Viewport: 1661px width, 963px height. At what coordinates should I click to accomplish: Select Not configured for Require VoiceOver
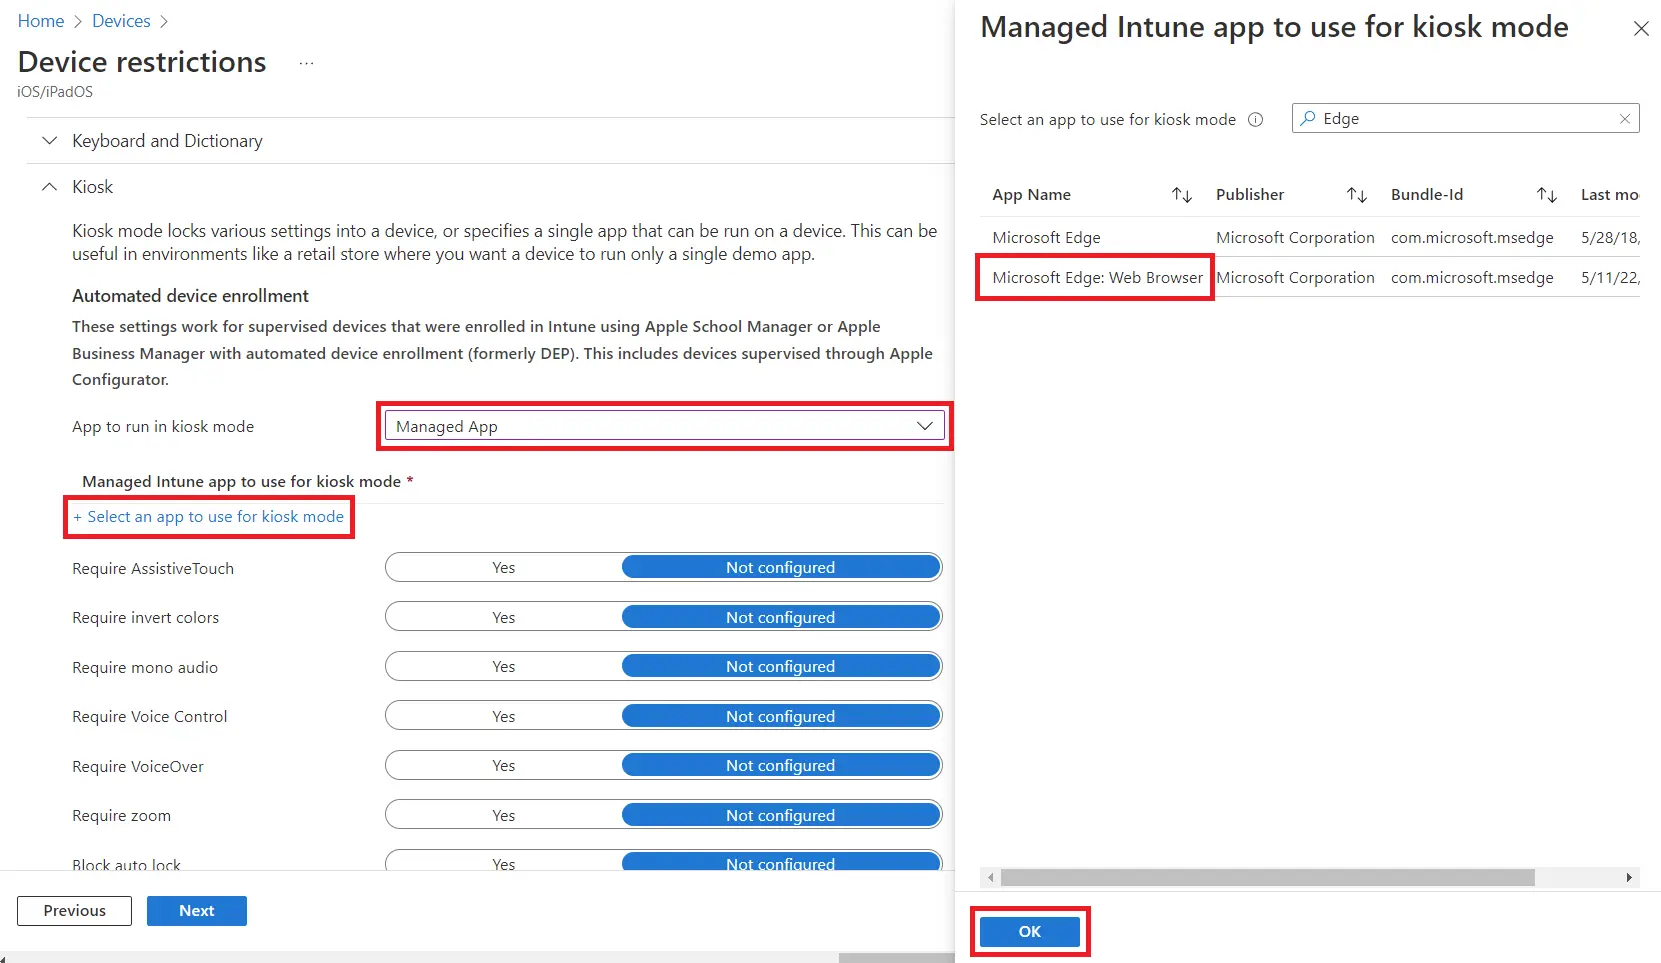pyautogui.click(x=780, y=766)
